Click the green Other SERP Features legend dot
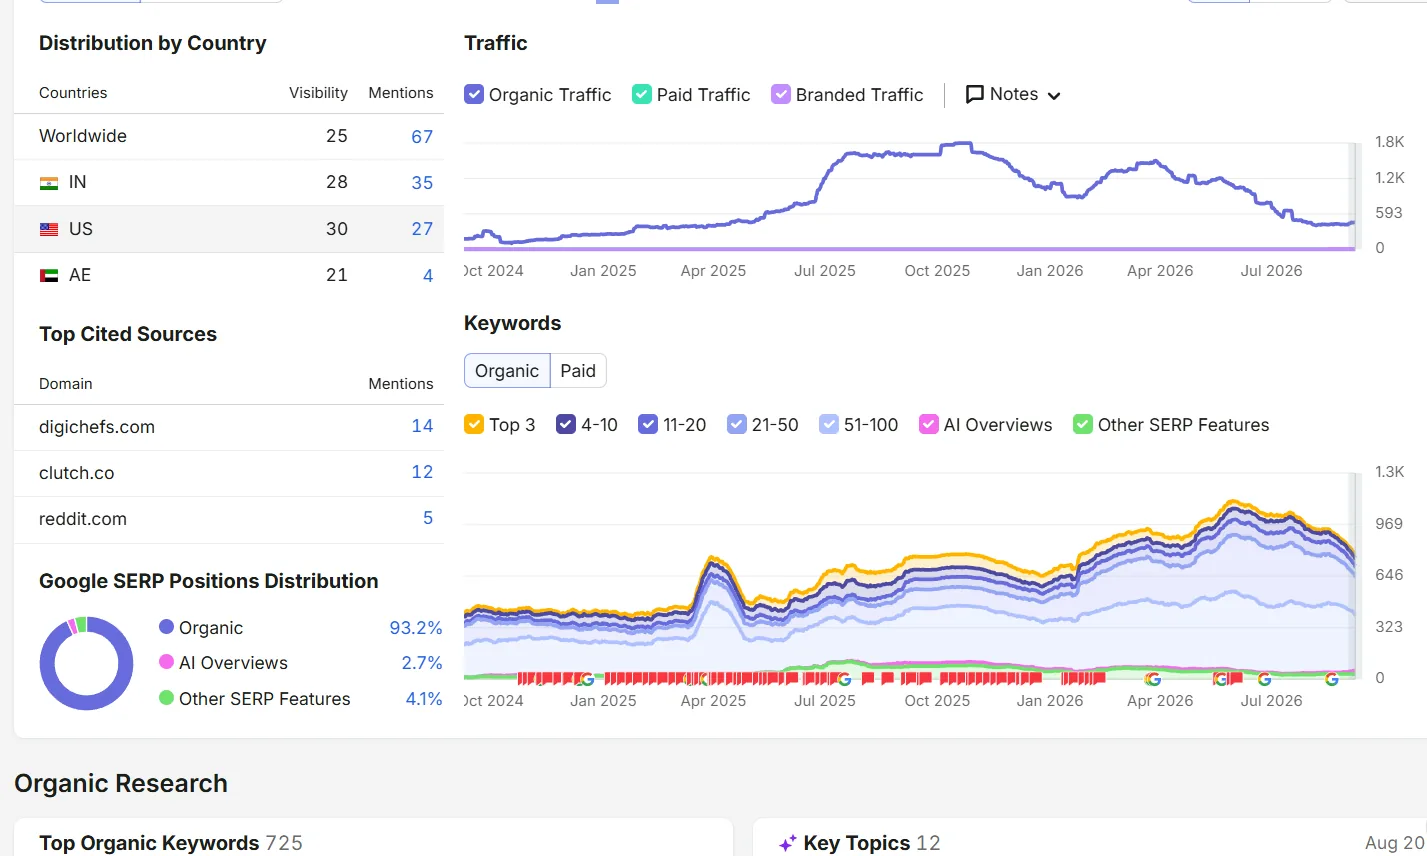 (x=167, y=698)
